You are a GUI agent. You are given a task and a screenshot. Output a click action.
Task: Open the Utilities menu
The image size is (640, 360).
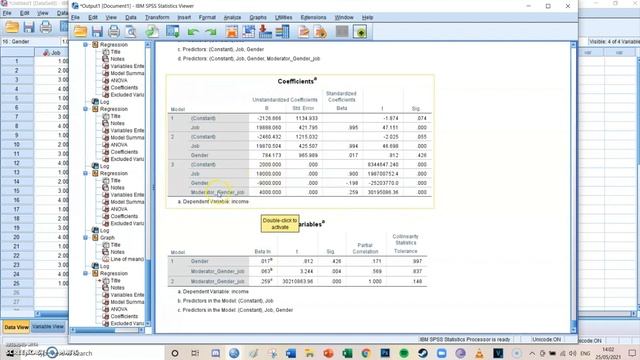coord(283,18)
